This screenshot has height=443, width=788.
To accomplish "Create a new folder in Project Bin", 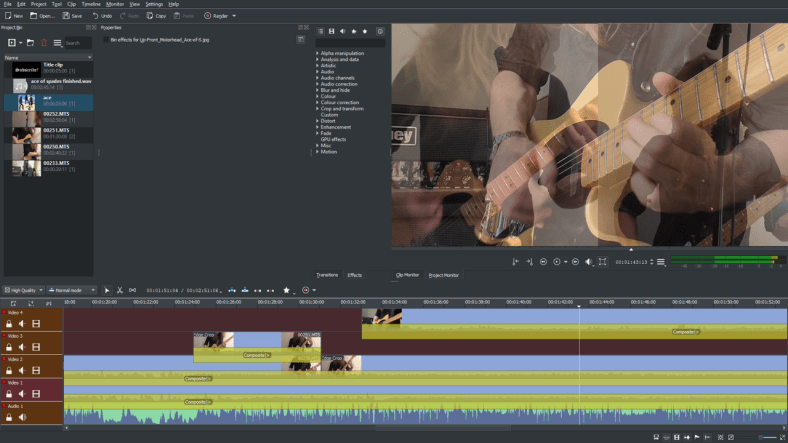I will (30, 43).
